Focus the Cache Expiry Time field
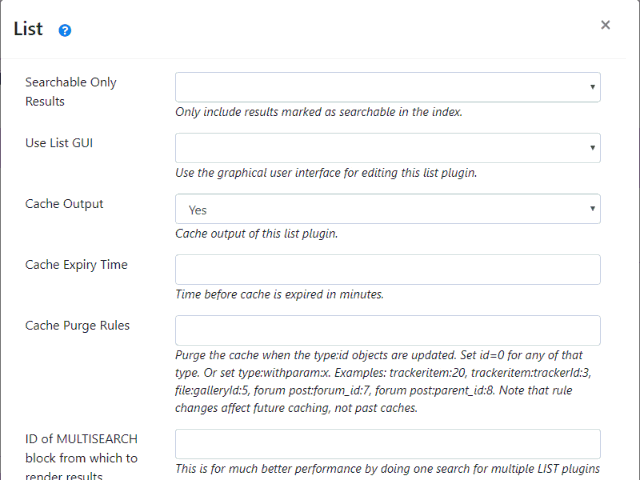 (387, 270)
